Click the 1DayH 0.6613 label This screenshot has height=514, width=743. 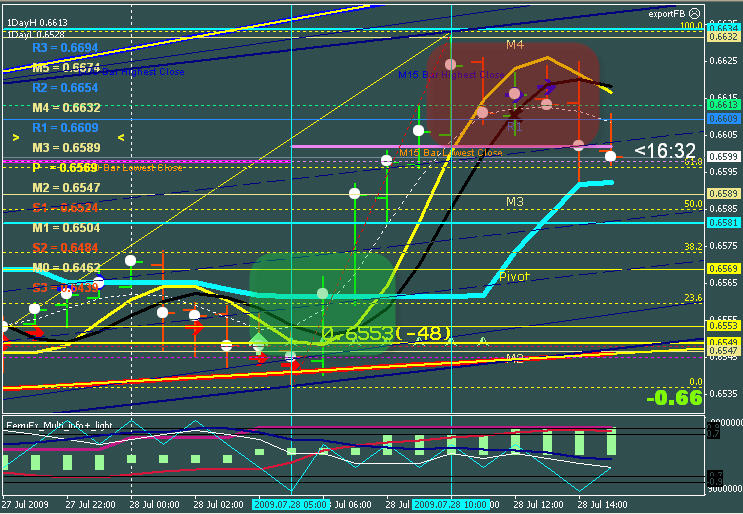[x=37, y=23]
